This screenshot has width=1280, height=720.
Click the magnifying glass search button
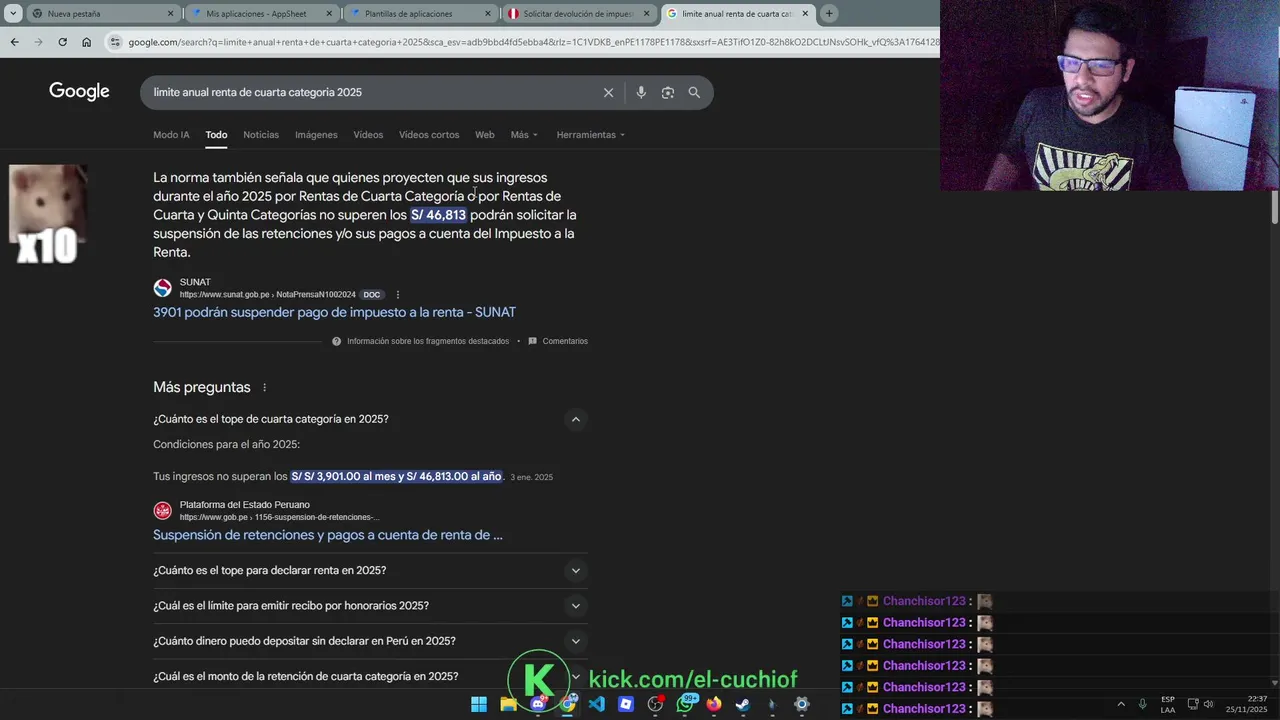[694, 92]
